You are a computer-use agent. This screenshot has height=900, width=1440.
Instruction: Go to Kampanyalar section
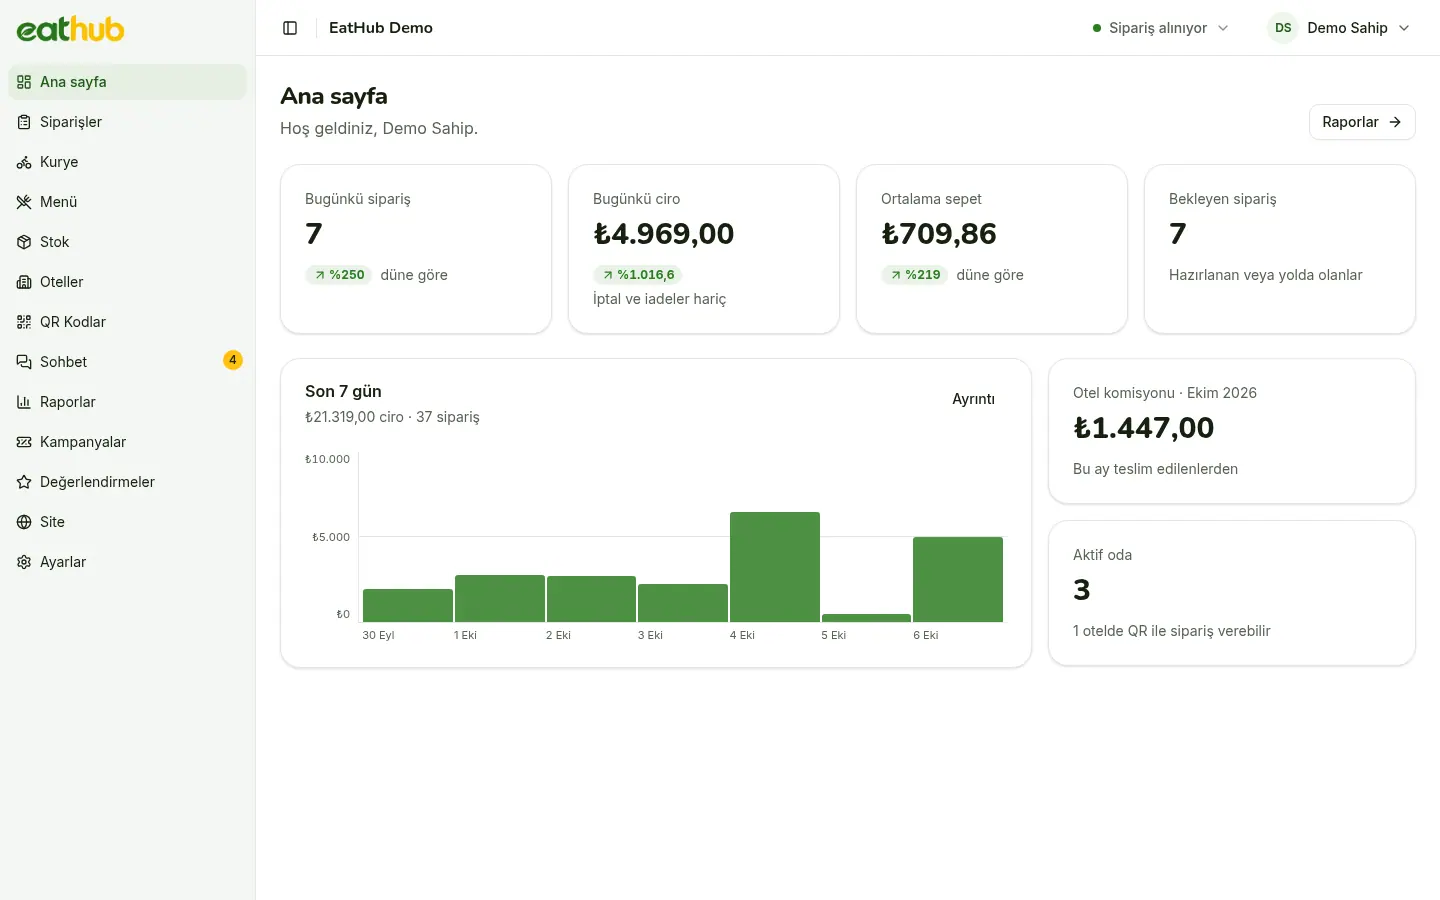pyautogui.click(x=127, y=442)
